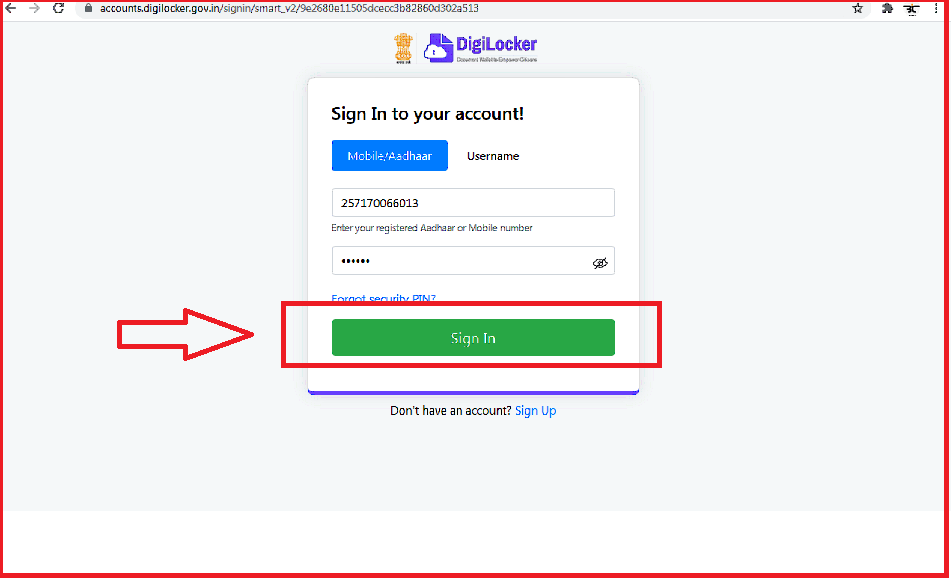Open the browser three-dot menu
This screenshot has width=951, height=581.
[936, 8]
